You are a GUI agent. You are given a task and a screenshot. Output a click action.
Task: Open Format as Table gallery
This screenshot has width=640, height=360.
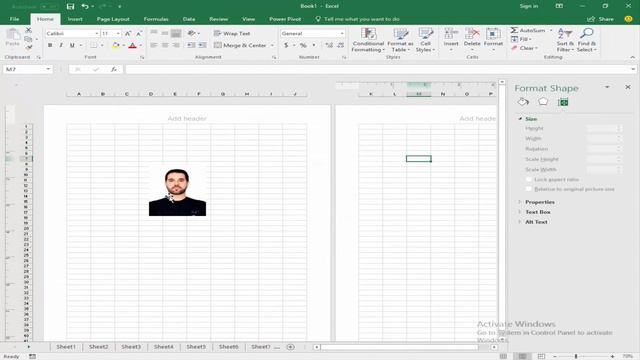(400, 40)
